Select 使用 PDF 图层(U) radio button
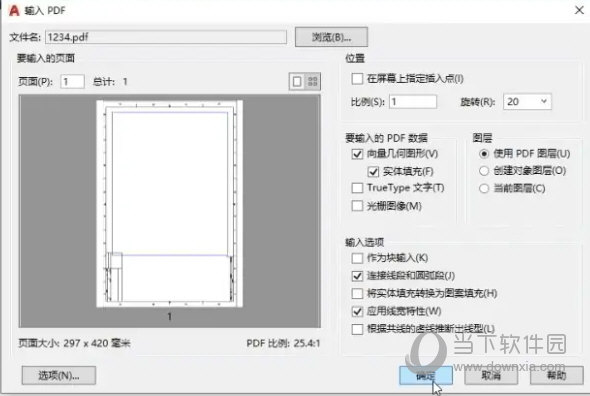The width and height of the screenshot is (590, 396). coord(484,154)
